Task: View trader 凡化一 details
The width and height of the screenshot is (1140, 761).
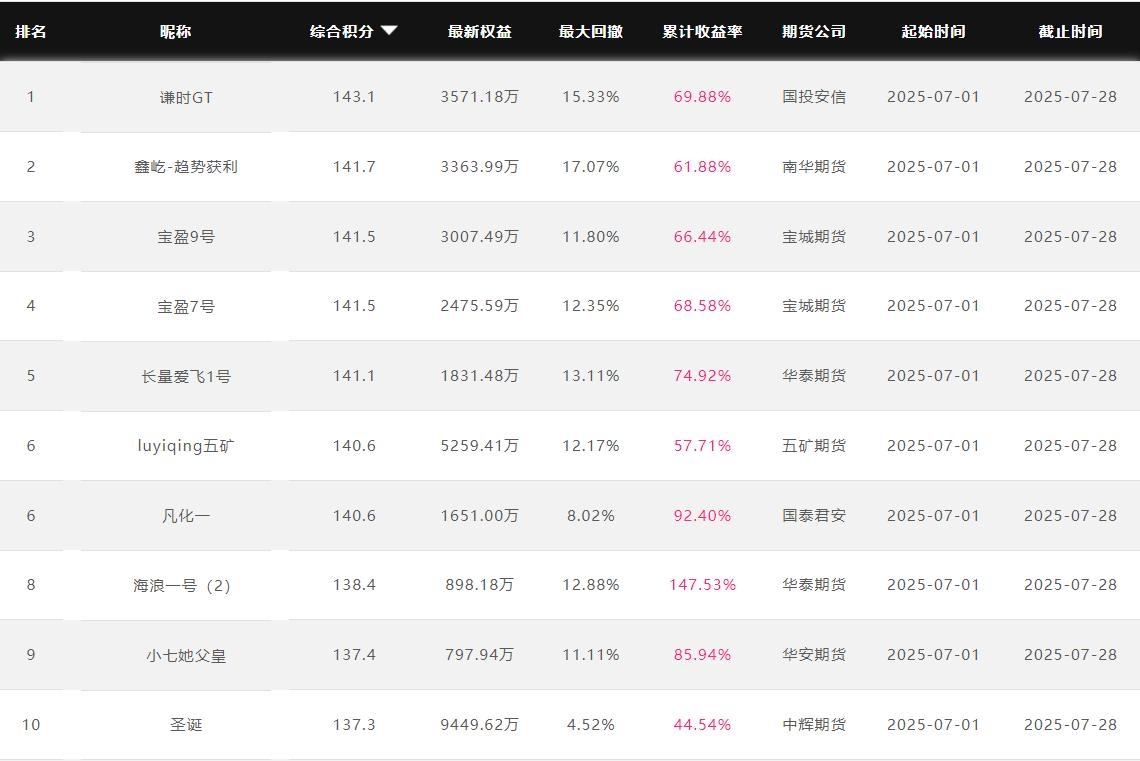Action: (186, 516)
